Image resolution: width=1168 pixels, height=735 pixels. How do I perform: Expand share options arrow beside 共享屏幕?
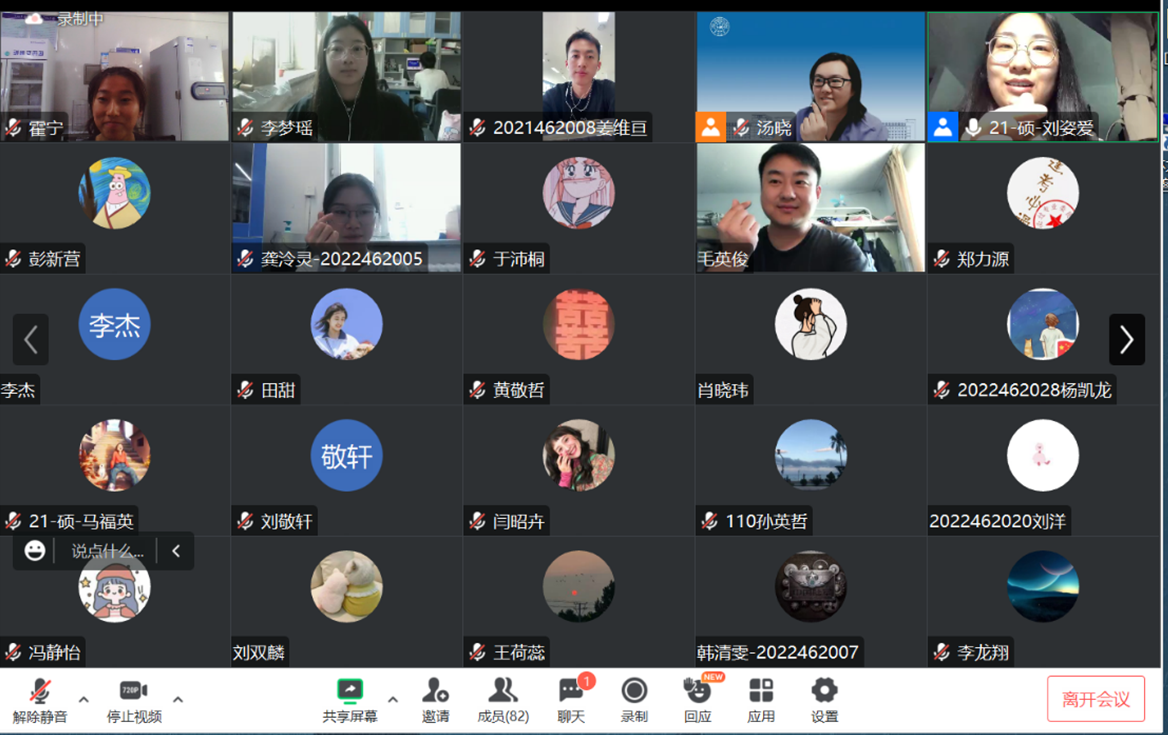click(393, 699)
